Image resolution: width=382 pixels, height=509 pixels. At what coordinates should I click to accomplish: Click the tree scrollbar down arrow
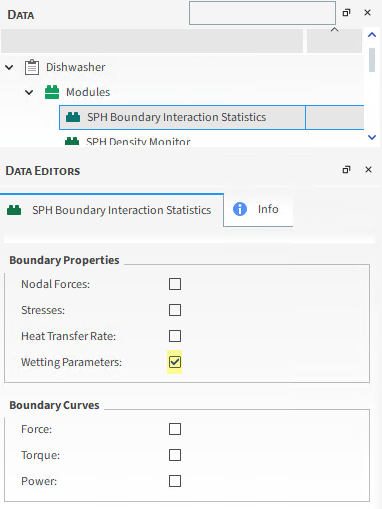coord(372,137)
